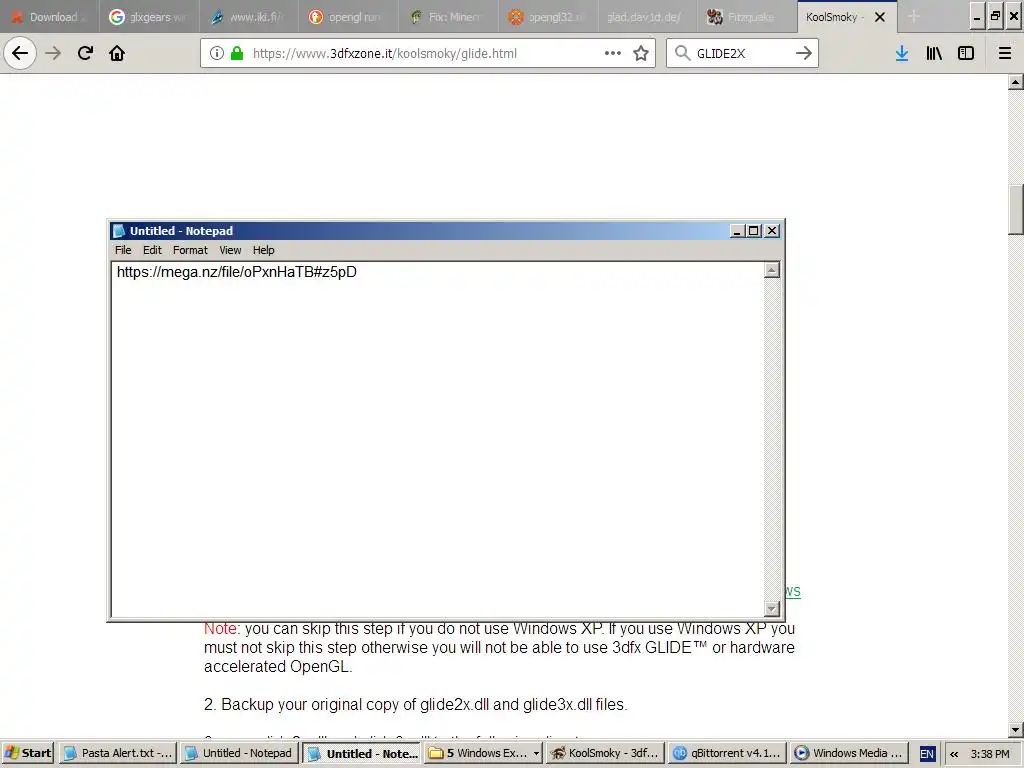Switch to the opengl32 tab

pyautogui.click(x=547, y=17)
